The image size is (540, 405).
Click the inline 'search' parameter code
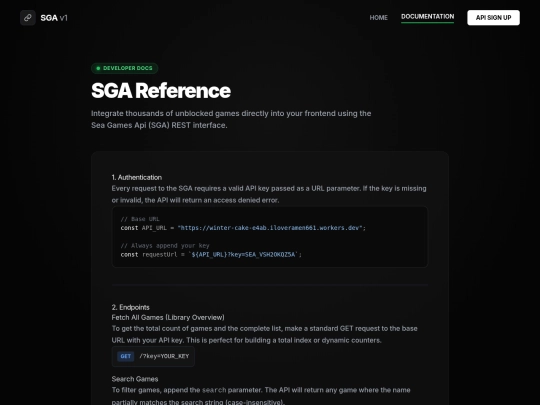click(x=214, y=390)
